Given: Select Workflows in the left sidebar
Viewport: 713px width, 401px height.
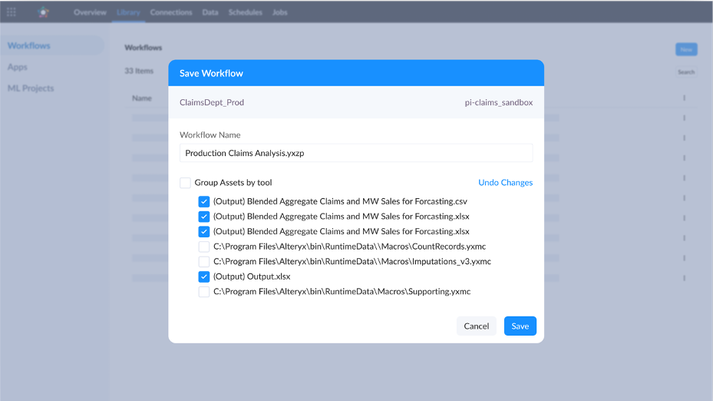Looking at the screenshot, I should pos(29,46).
